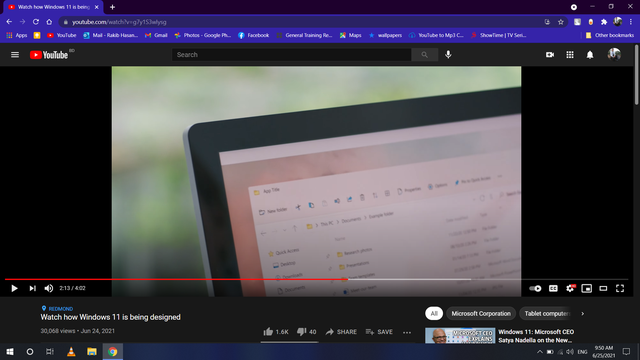Go to YouTube home via logo
This screenshot has height=360, width=640.
point(49,55)
